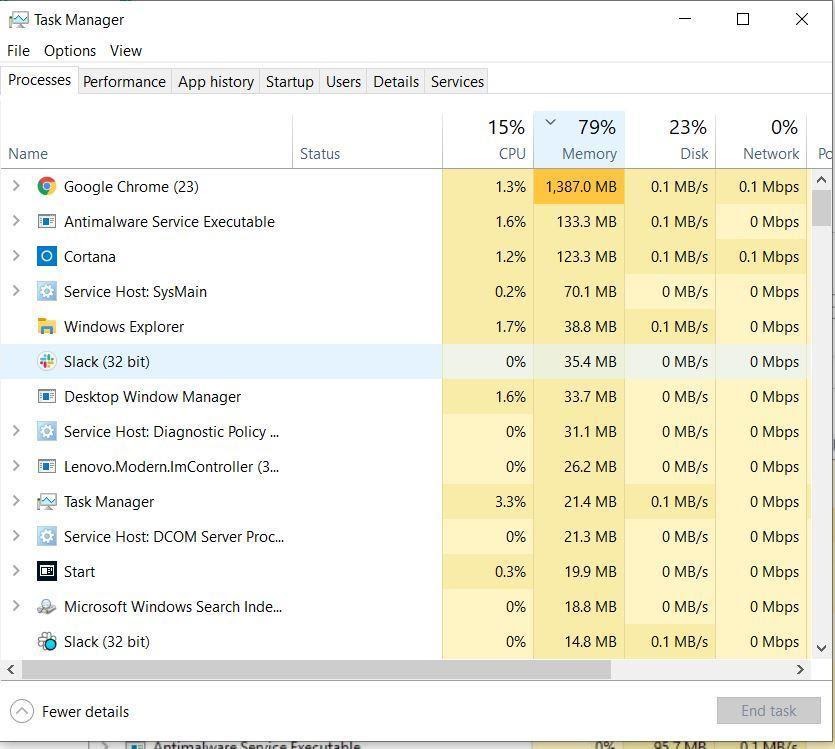Viewport: 835px width, 749px height.
Task: Click the Antimalware Service Executable icon
Action: coord(46,222)
